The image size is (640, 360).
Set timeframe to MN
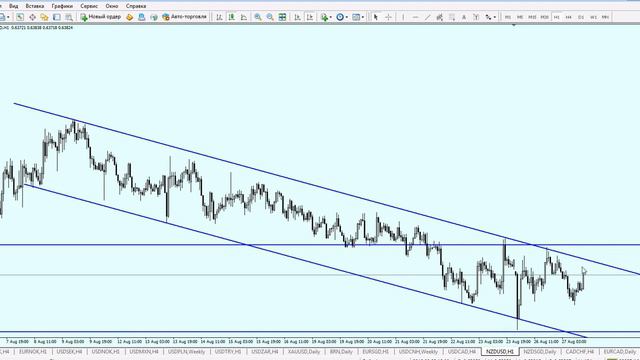coord(605,17)
